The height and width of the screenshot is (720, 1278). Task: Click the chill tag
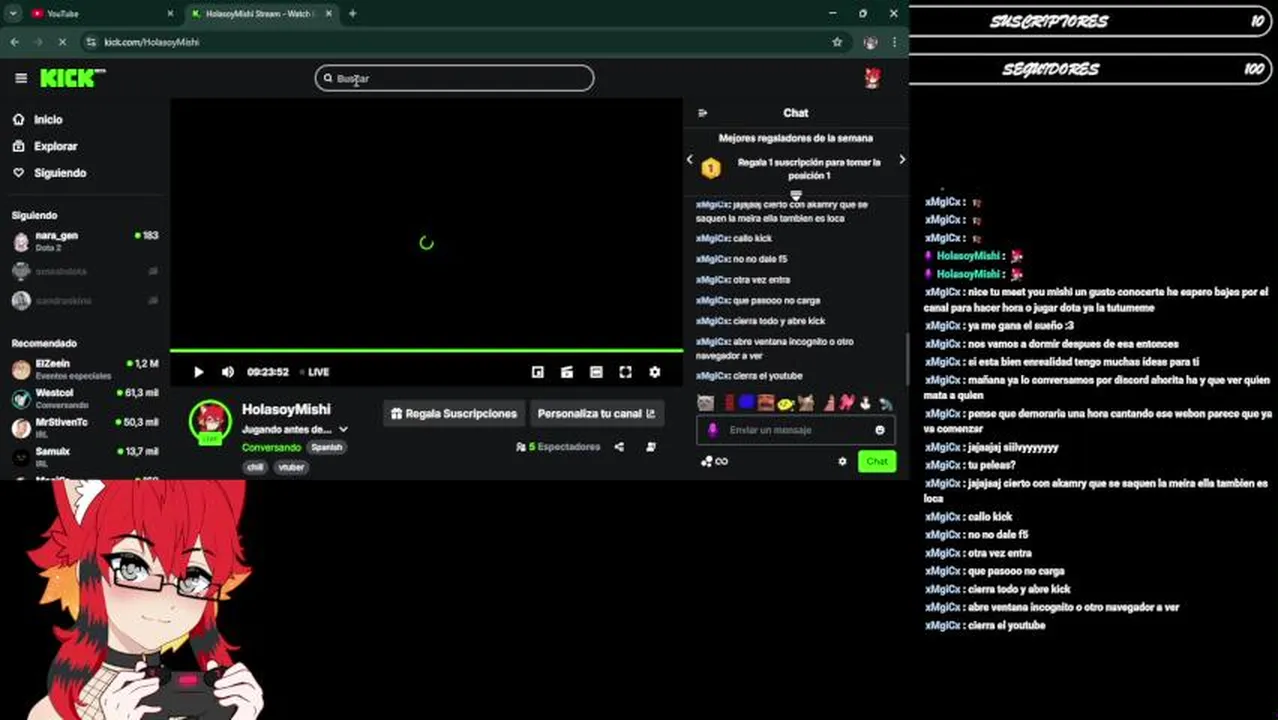pos(255,467)
